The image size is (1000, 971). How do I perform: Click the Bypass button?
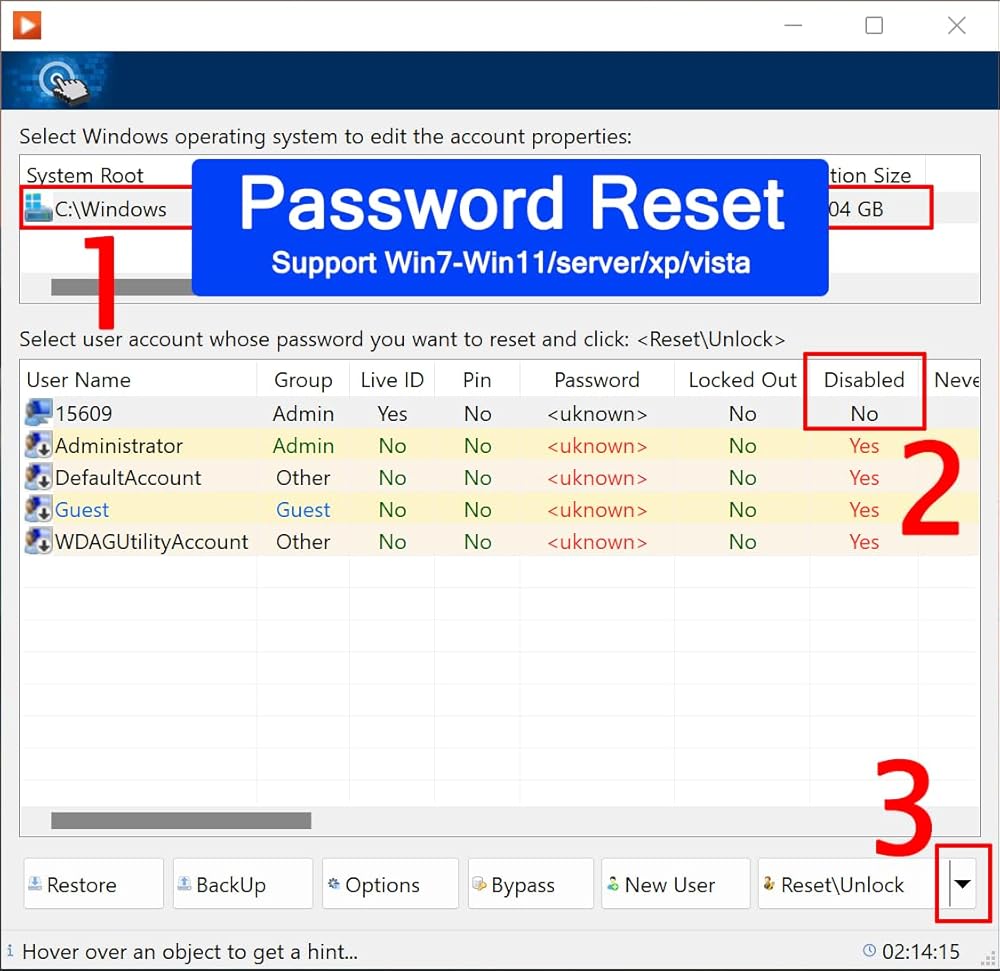click(530, 884)
